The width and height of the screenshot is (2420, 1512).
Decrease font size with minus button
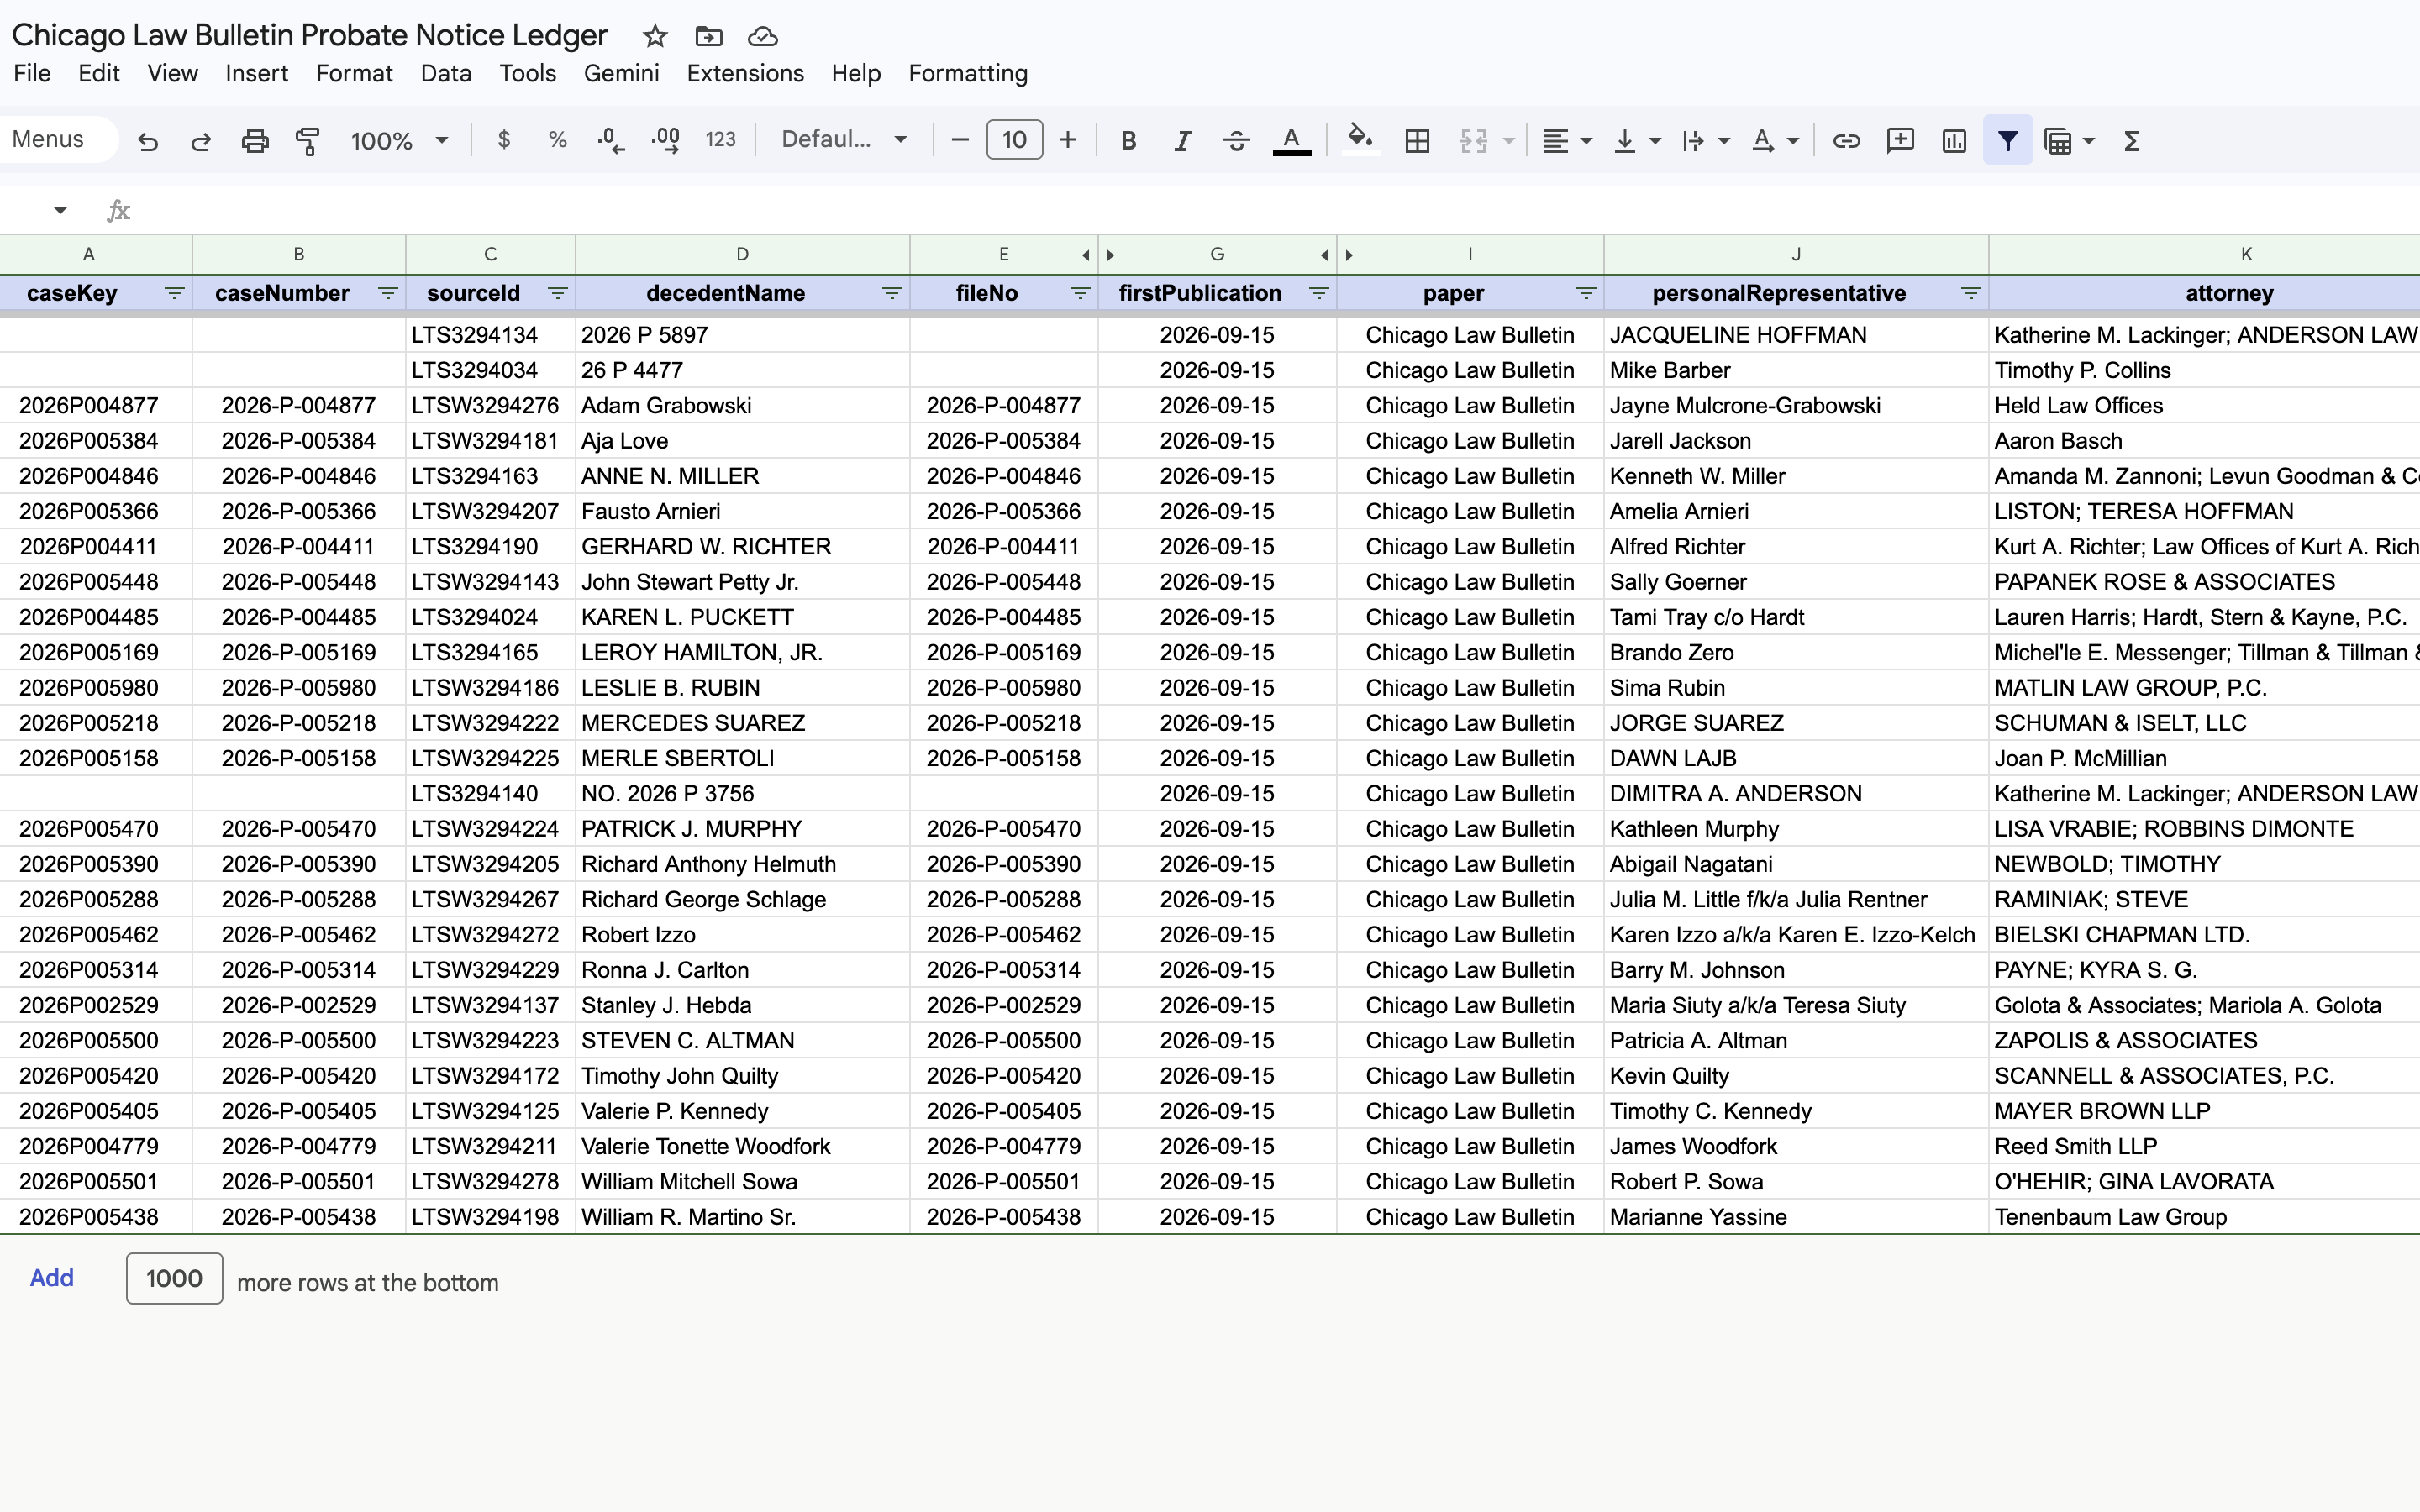tap(960, 140)
